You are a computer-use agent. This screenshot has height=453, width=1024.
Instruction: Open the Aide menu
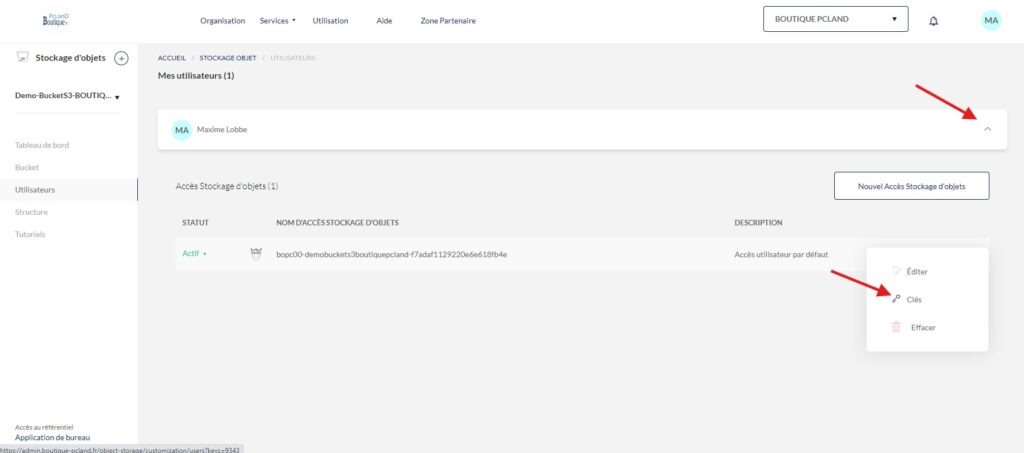coord(384,21)
